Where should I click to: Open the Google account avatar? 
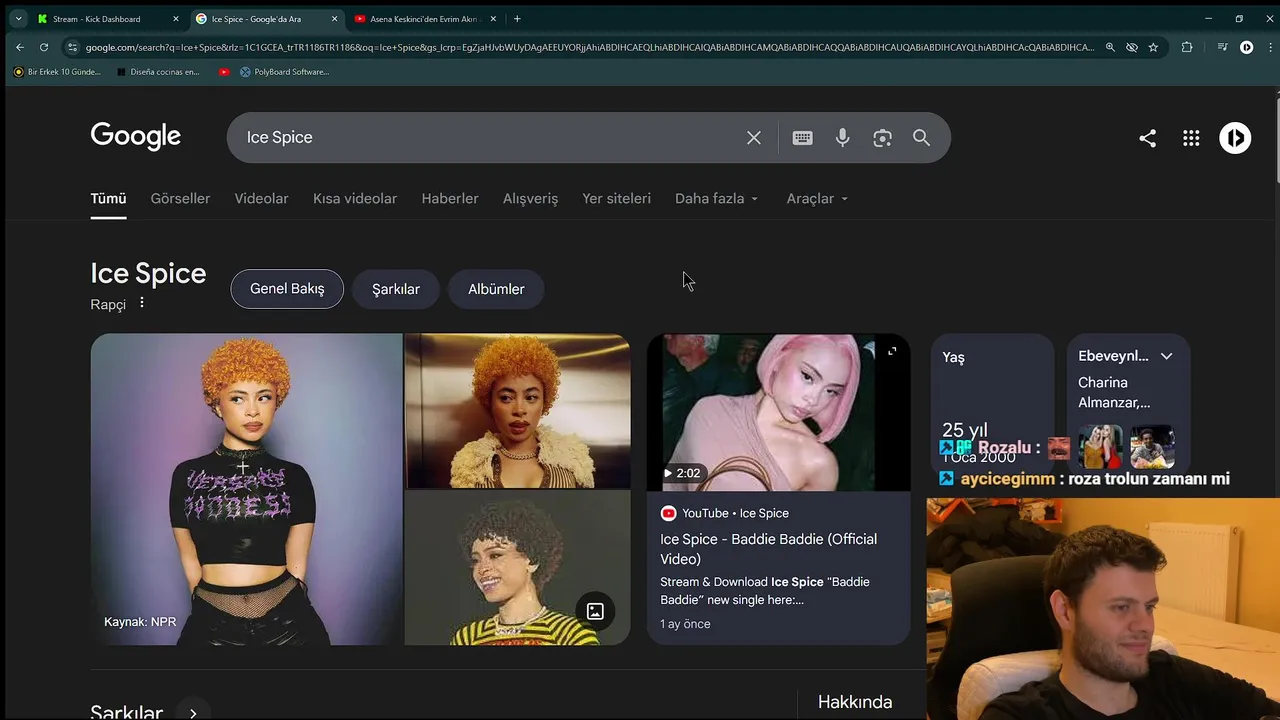1235,138
